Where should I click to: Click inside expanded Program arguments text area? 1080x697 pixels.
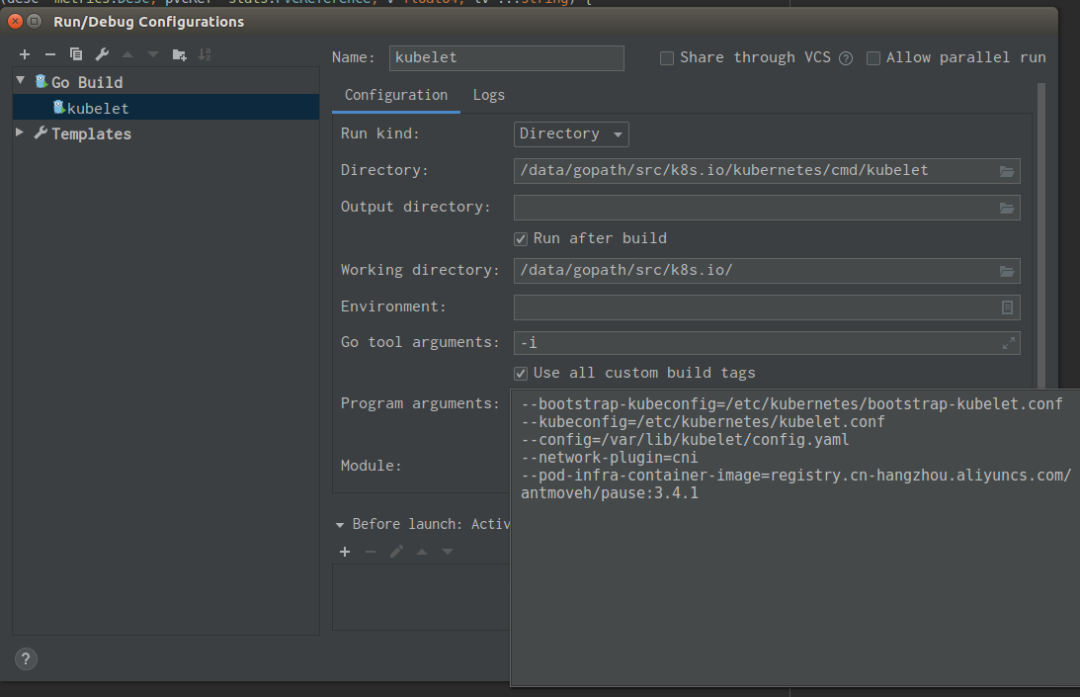click(795, 537)
